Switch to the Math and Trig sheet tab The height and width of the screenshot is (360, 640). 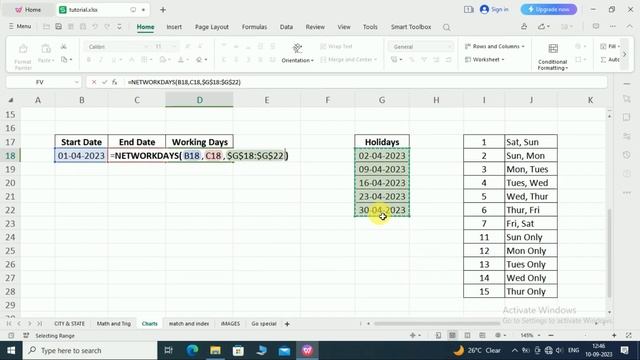(x=113, y=324)
